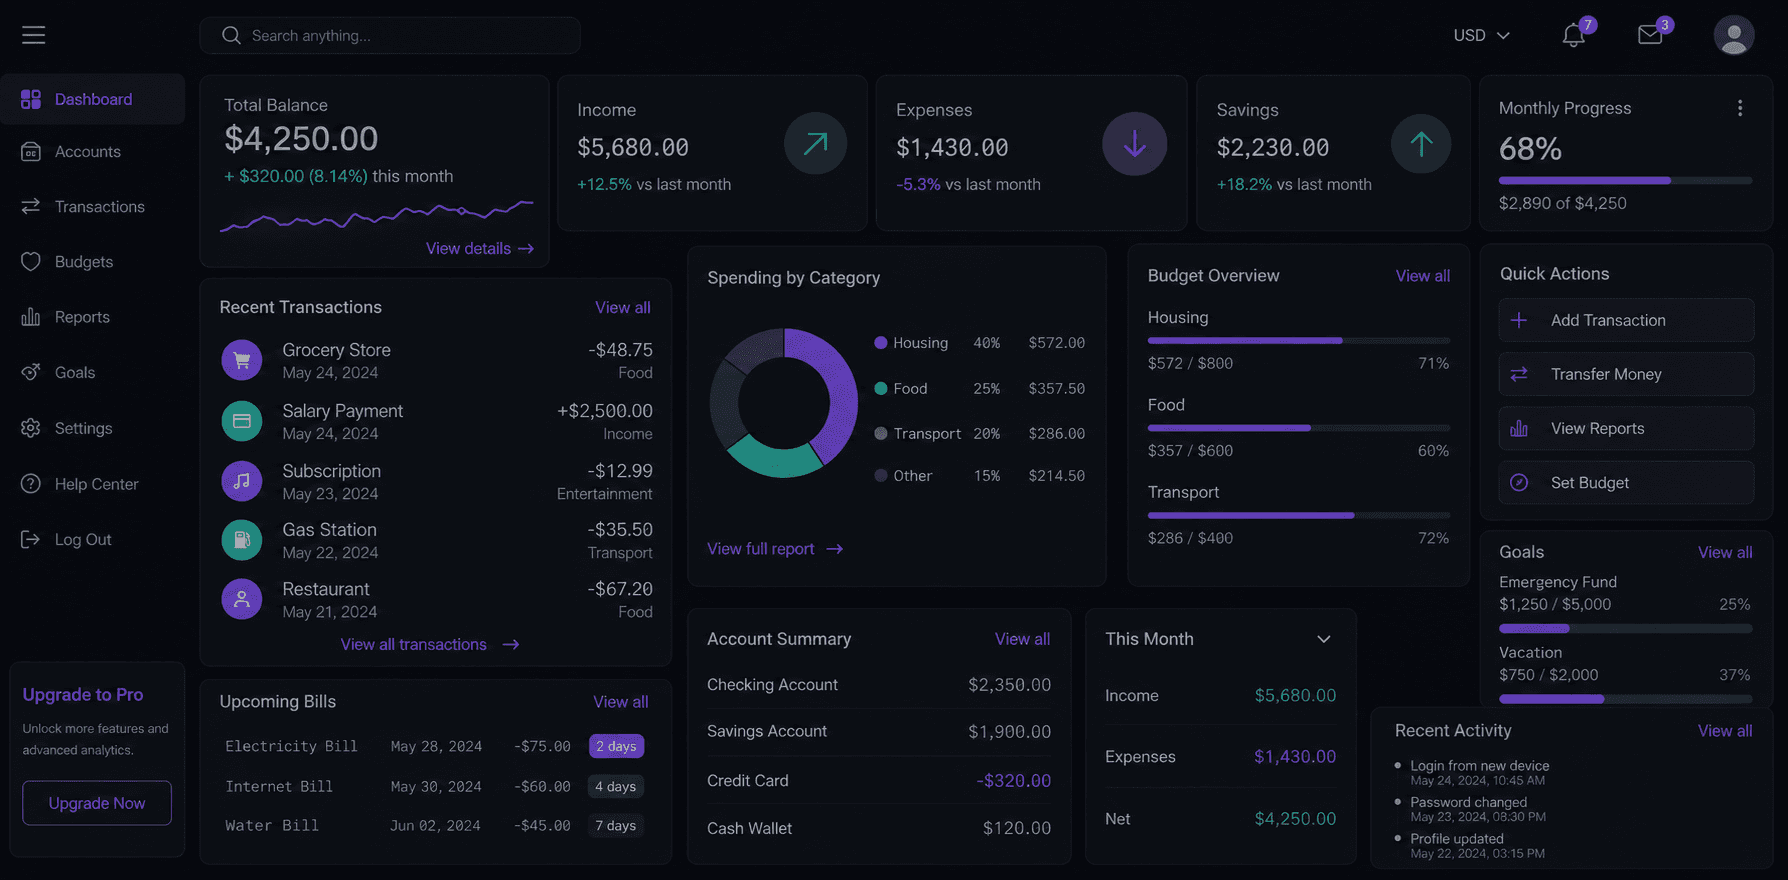Click the View Reports chart icon

(x=1519, y=428)
